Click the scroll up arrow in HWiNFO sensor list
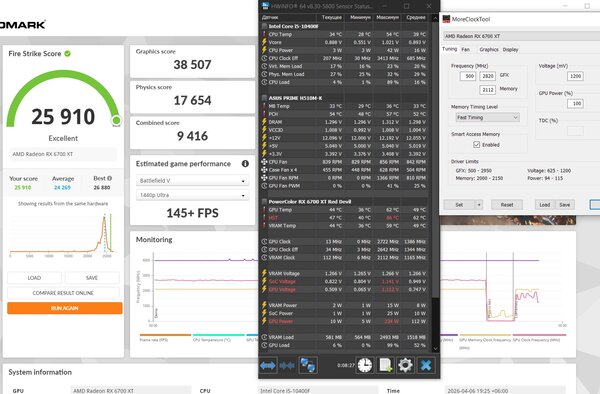This screenshot has height=394, width=600. point(435,18)
